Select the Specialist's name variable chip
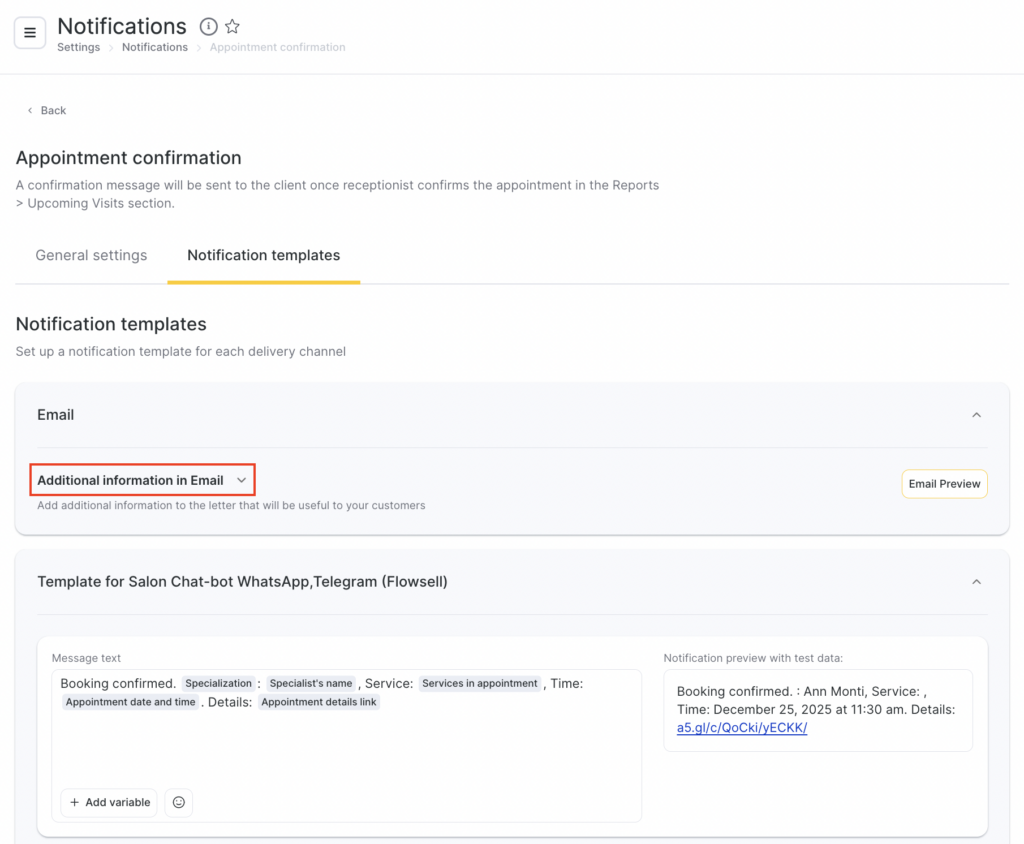The height and width of the screenshot is (844, 1024). [x=311, y=683]
